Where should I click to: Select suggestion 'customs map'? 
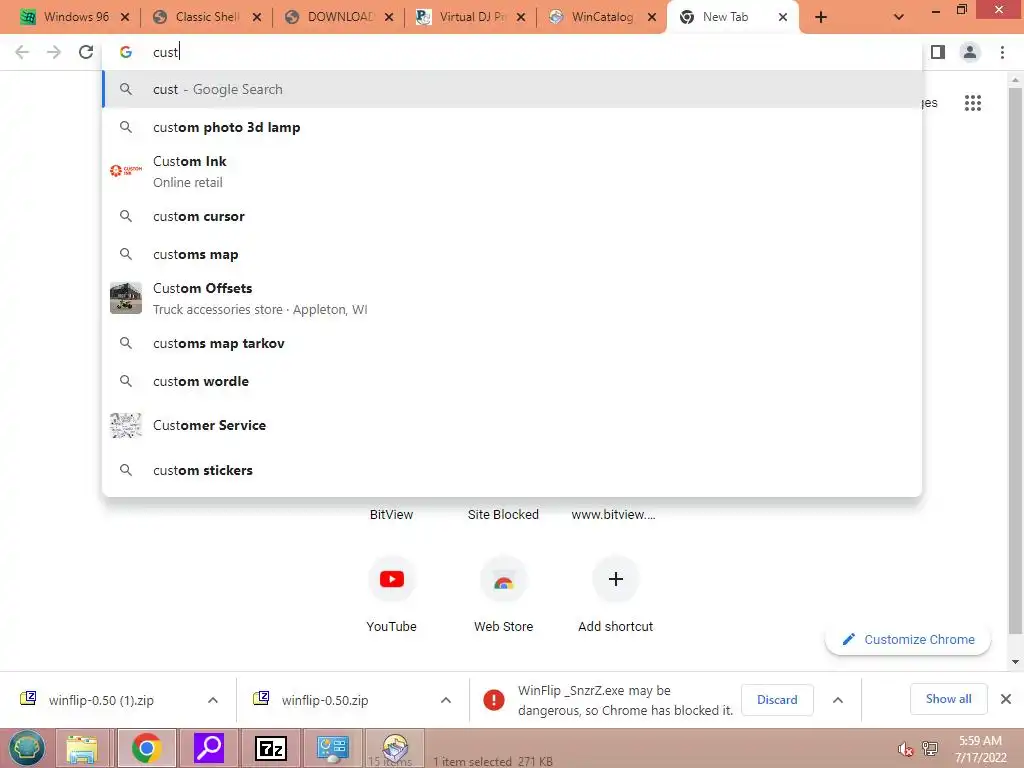512,254
